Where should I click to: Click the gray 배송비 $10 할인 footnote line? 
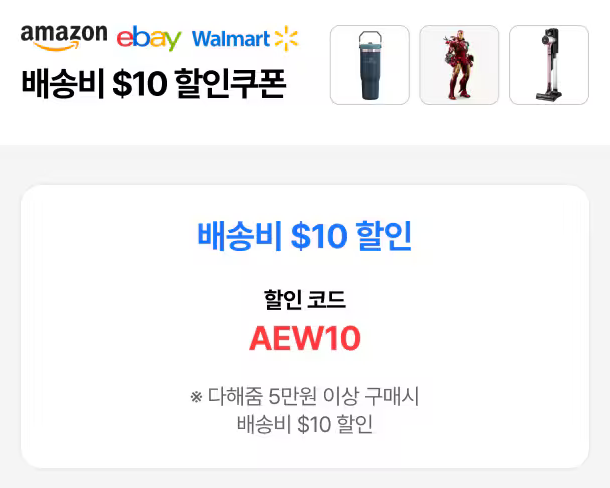pos(304,423)
